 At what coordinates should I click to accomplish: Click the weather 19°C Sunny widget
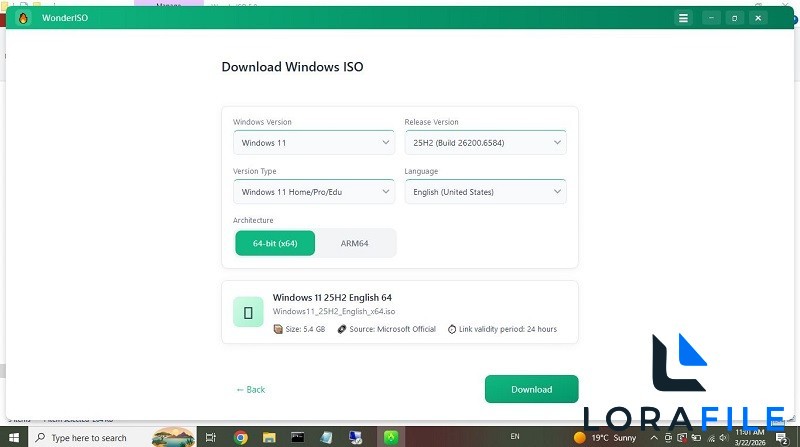[605, 438]
